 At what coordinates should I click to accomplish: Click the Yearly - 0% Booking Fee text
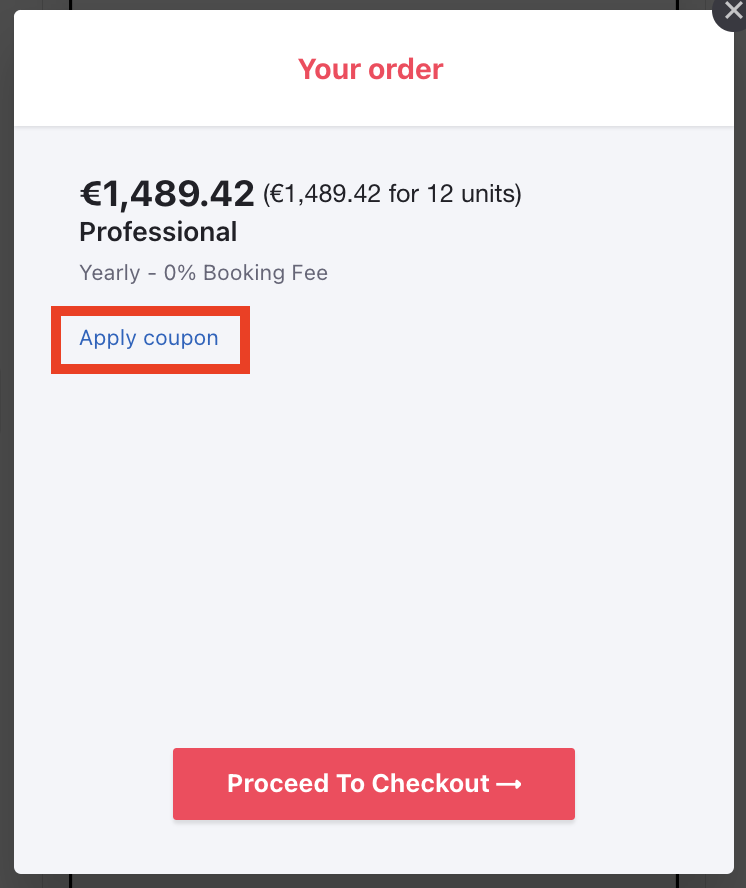[x=203, y=272]
